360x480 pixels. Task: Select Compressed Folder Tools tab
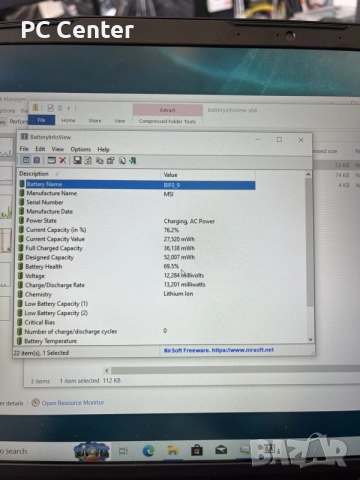167,121
